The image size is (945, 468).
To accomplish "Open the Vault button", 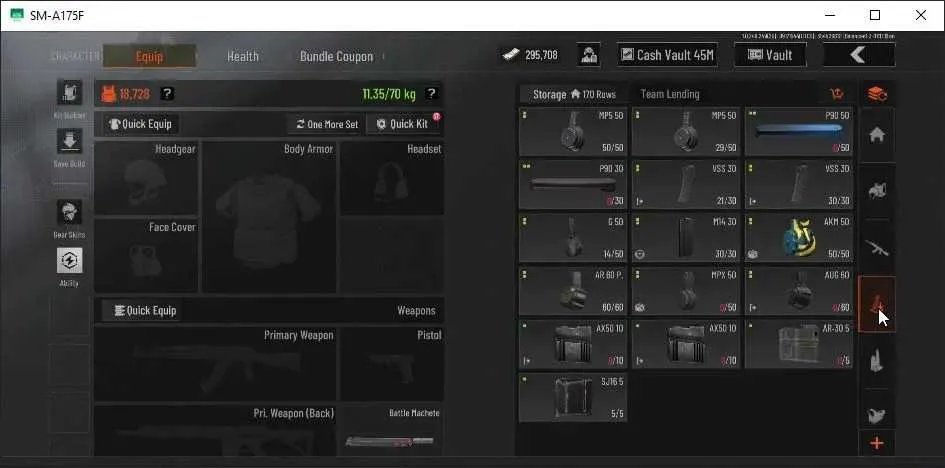I will pyautogui.click(x=770, y=55).
